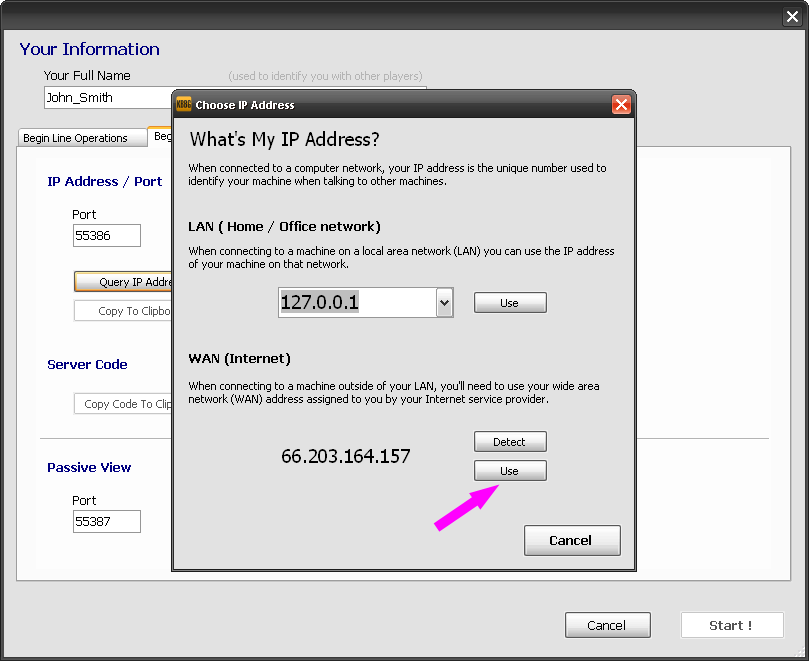Click the Passive View port field 55387

[x=106, y=522]
